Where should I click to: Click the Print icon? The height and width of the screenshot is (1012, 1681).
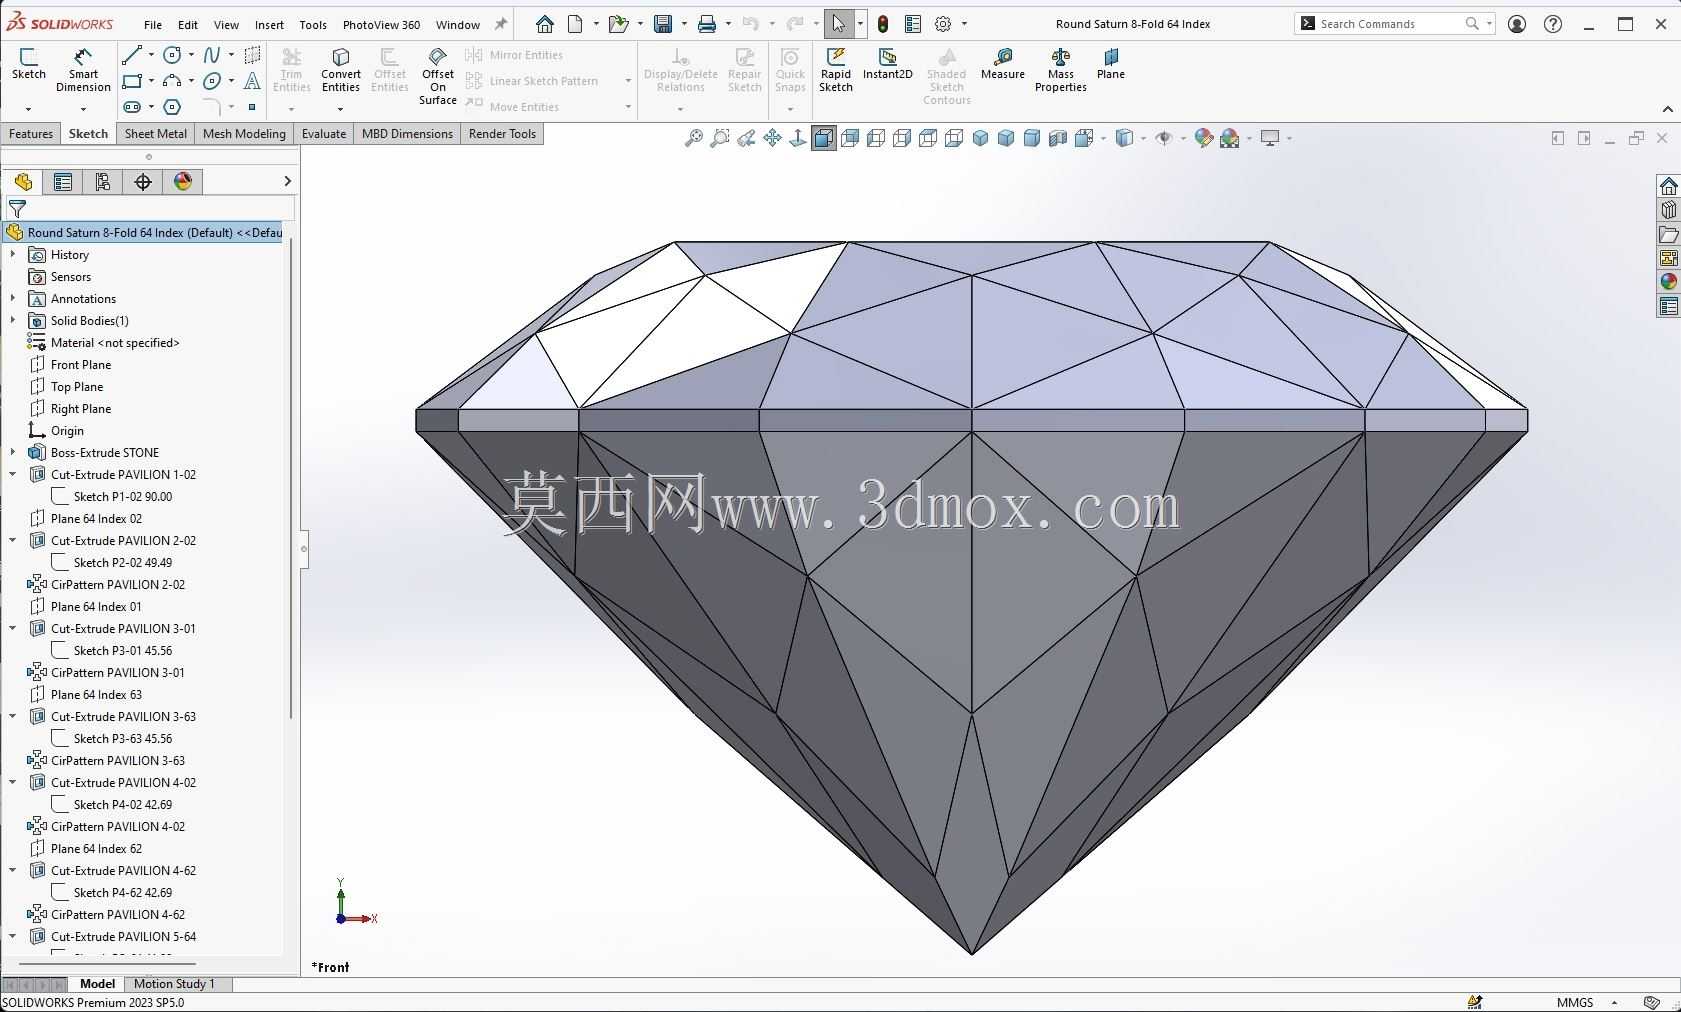click(x=707, y=24)
